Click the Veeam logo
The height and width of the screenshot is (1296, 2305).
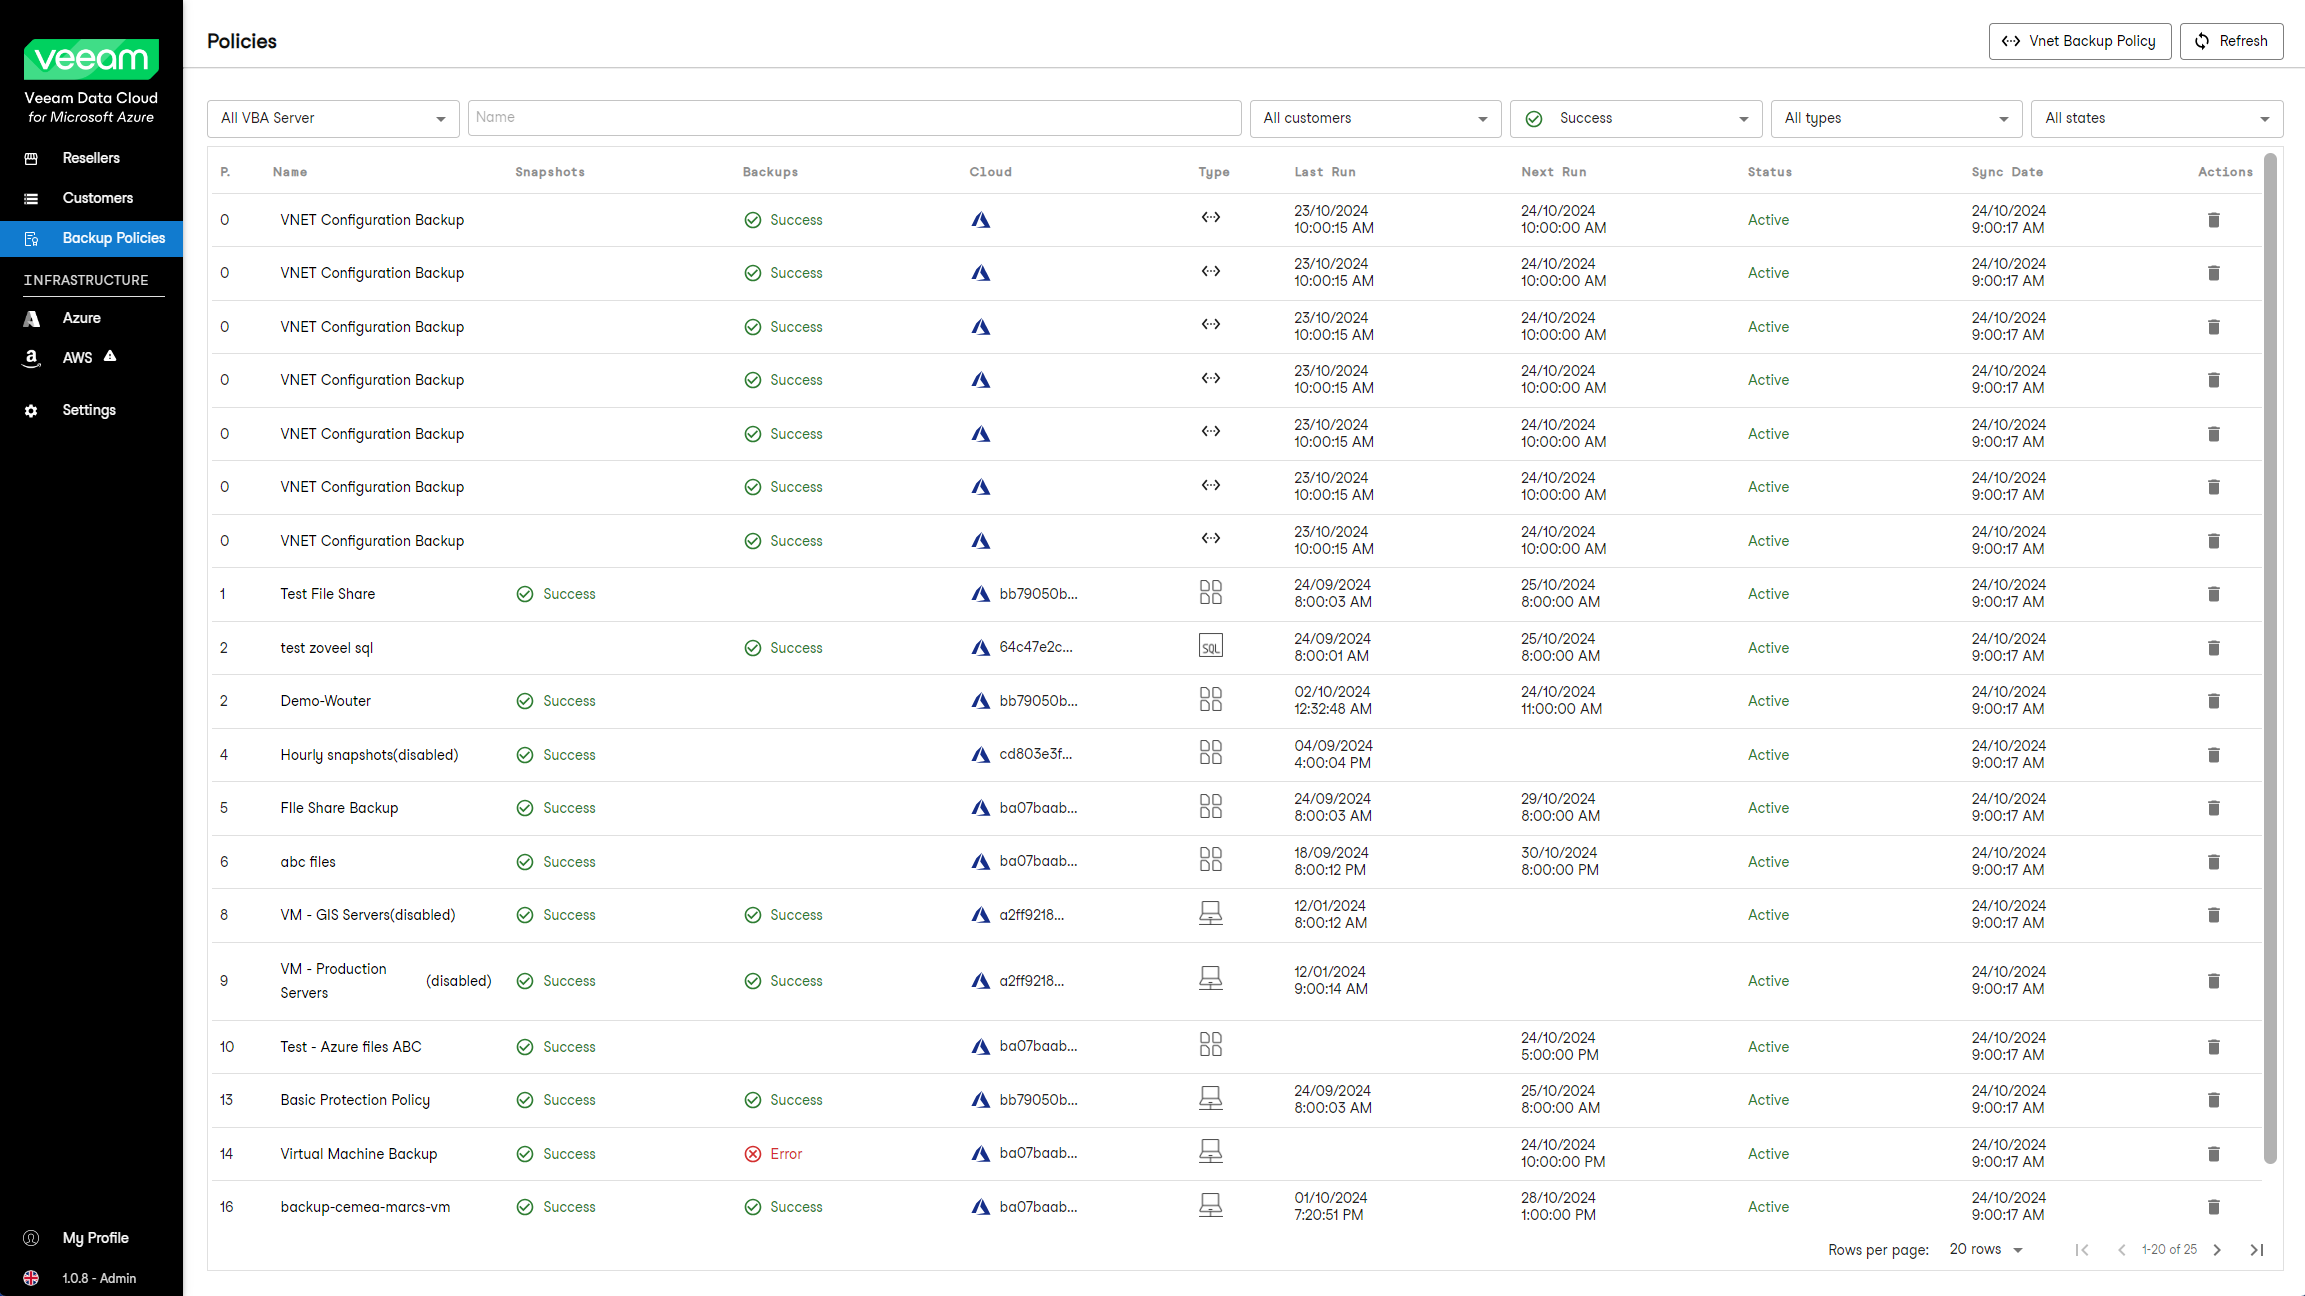91,59
